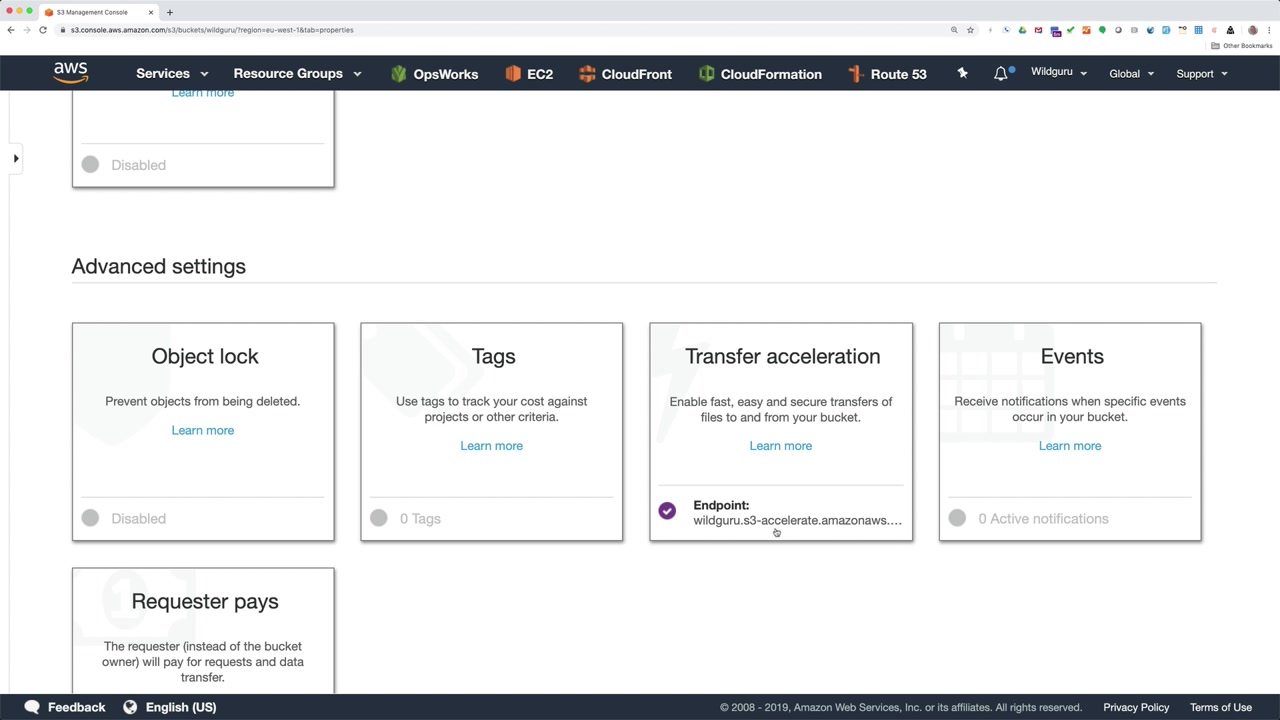Click the wildguru.s3-accelerate endpoint text
Image resolution: width=1280 pixels, height=720 pixels.
pyautogui.click(x=797, y=520)
